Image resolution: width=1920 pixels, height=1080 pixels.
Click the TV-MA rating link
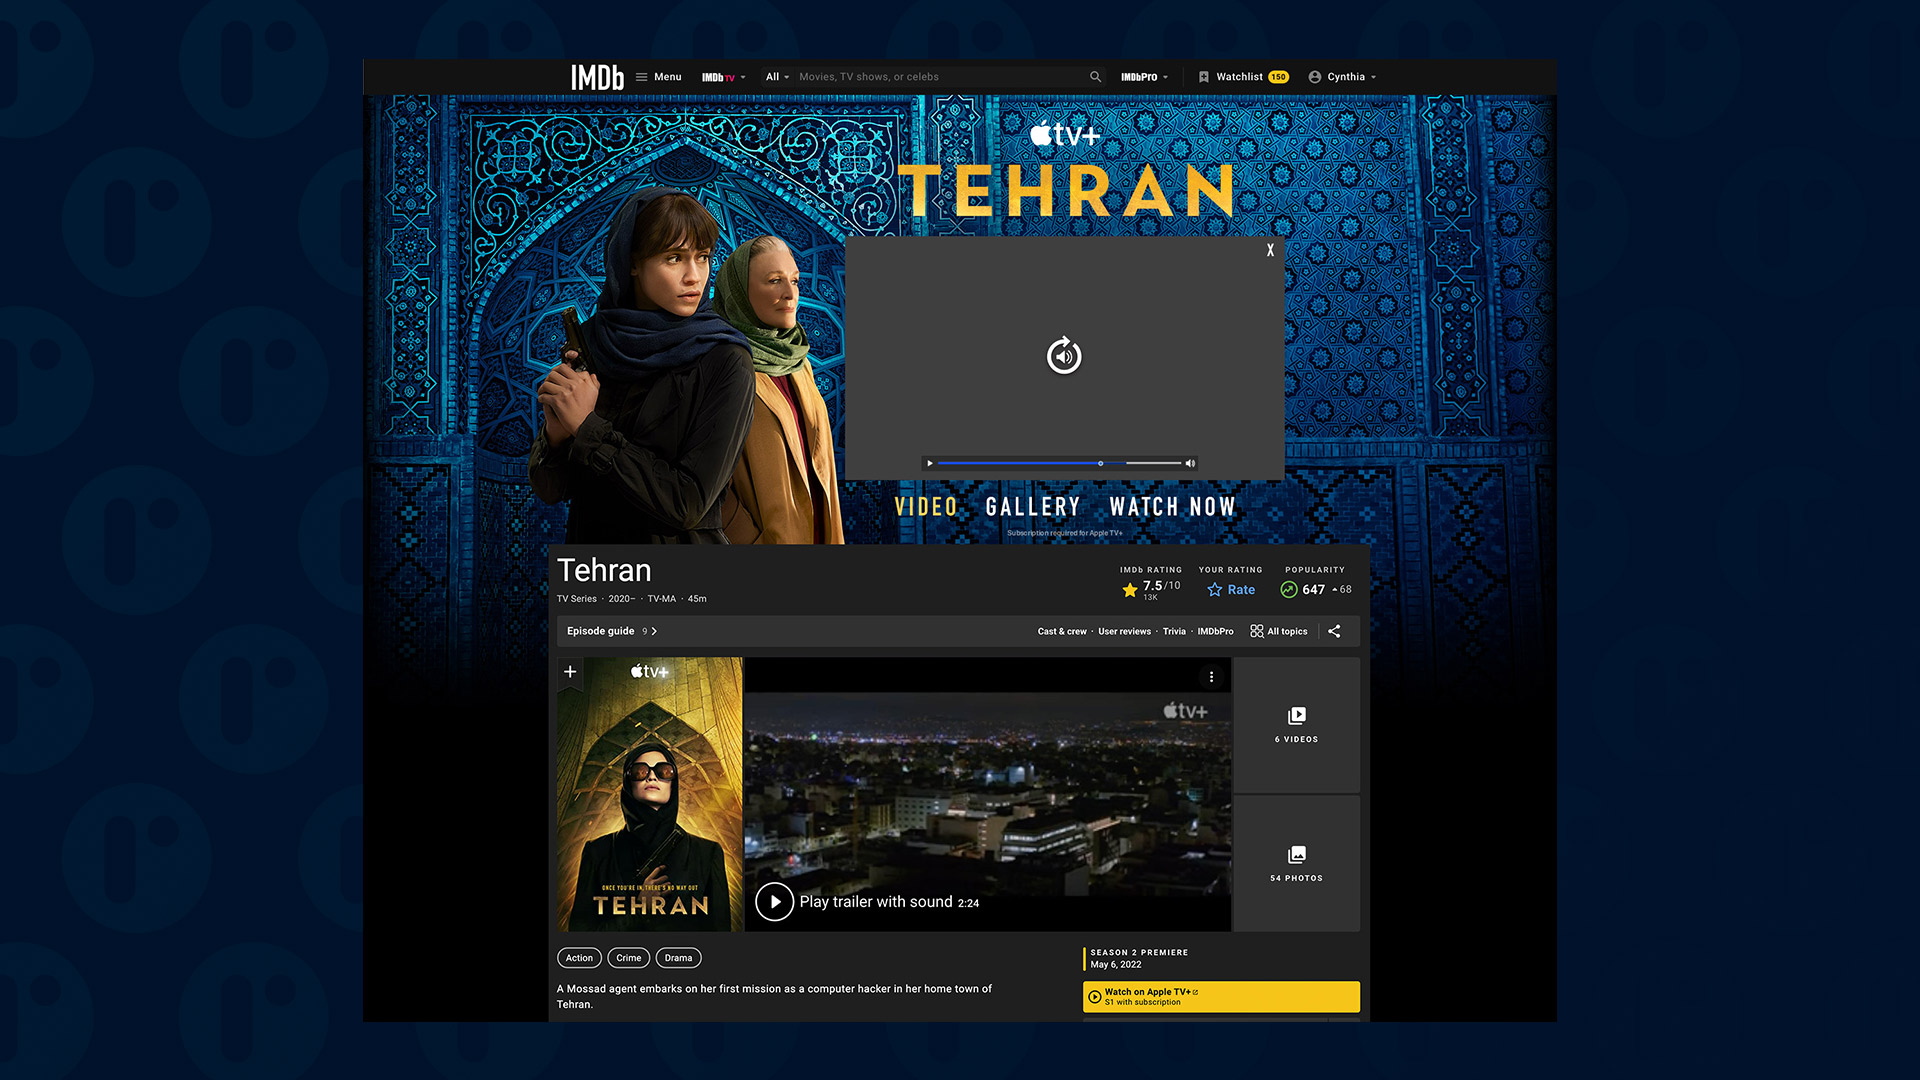(661, 599)
